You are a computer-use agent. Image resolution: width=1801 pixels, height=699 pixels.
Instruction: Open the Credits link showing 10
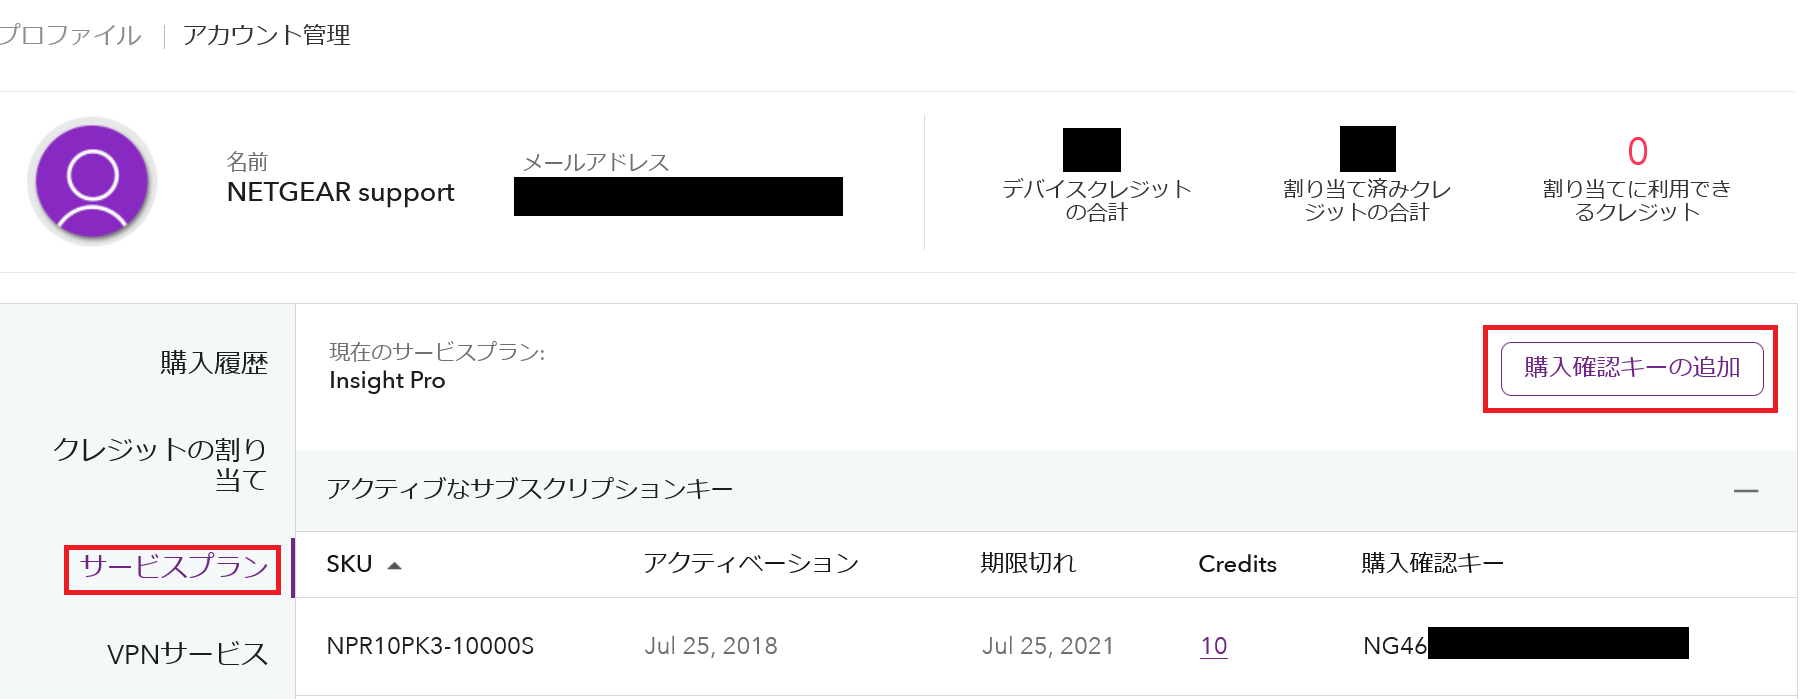pos(1214,646)
